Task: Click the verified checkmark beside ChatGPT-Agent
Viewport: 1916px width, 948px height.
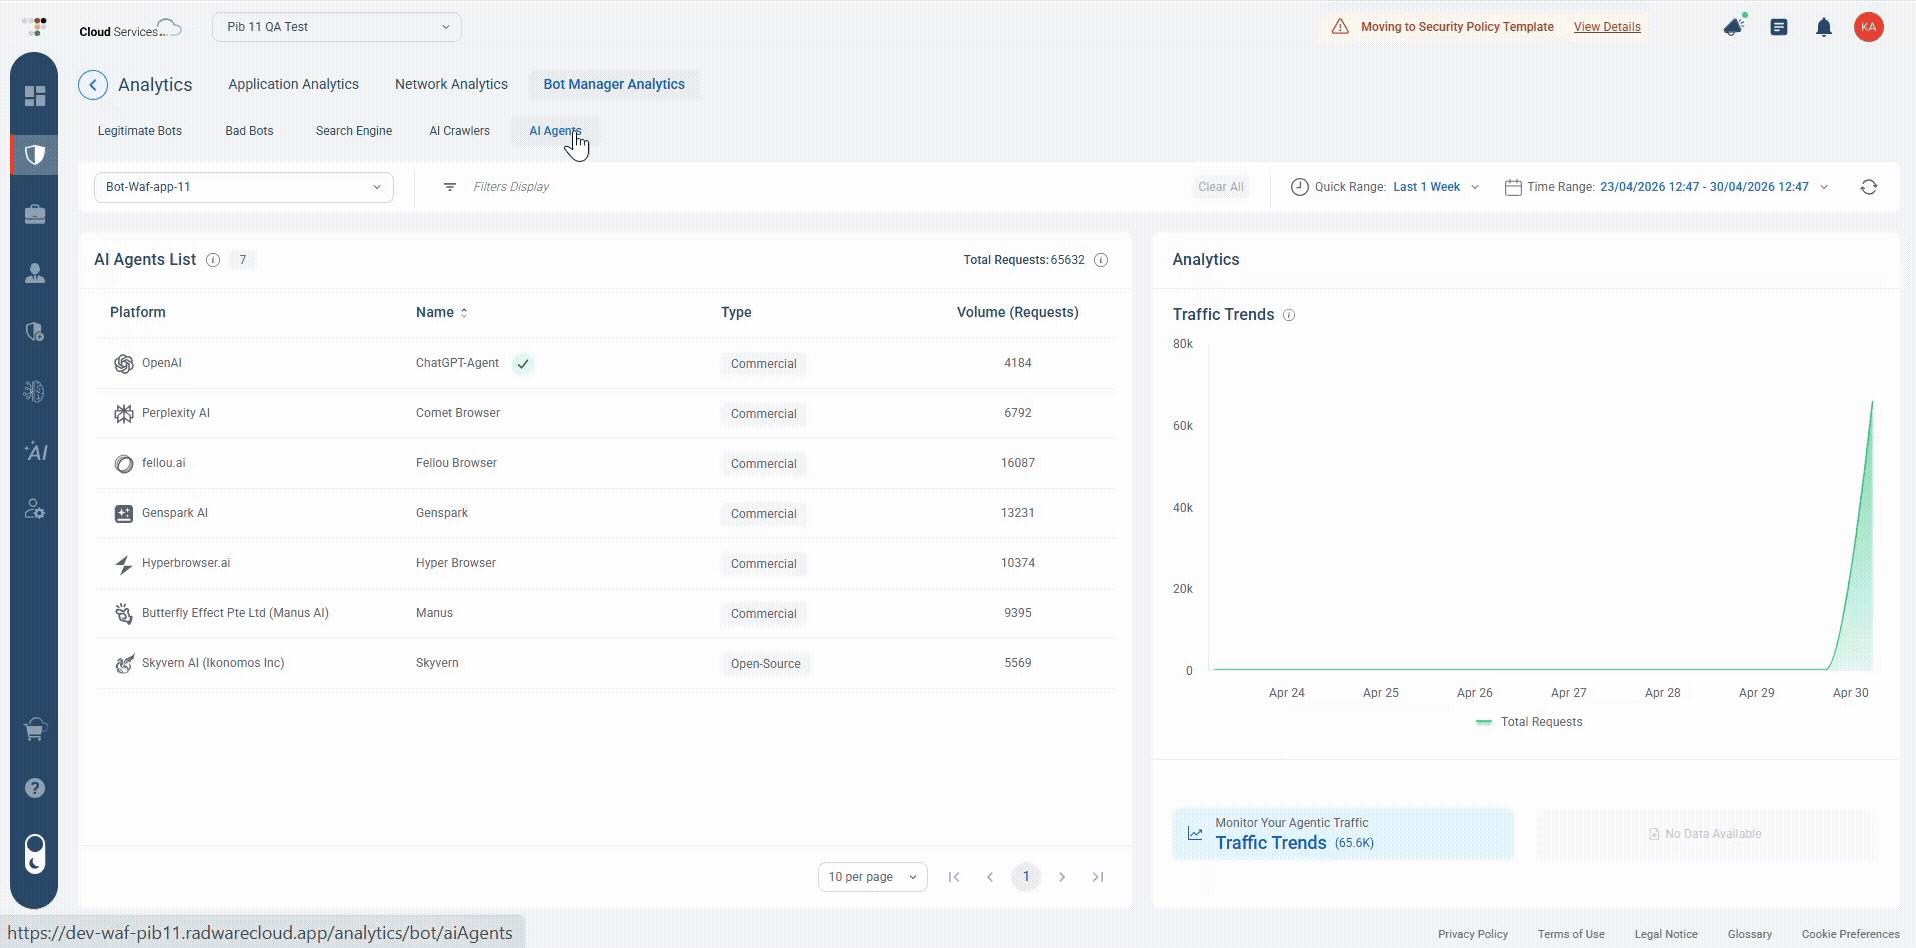Action: [523, 364]
